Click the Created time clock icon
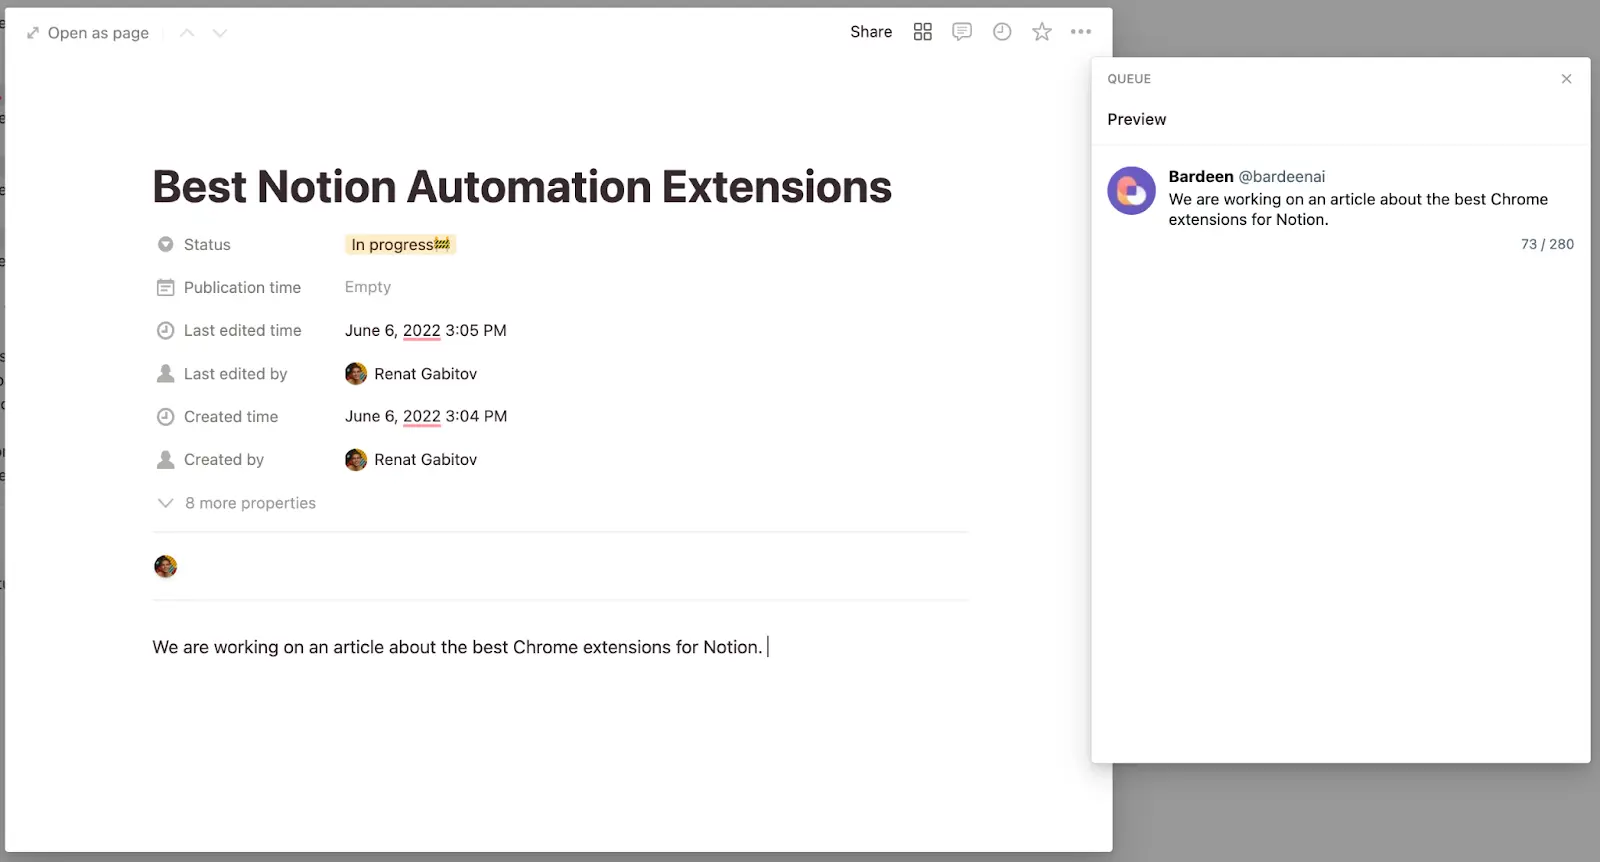This screenshot has width=1600, height=862. (x=166, y=416)
